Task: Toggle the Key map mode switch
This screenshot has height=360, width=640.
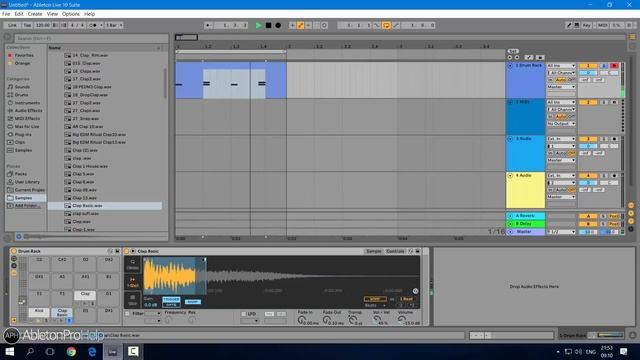Action: pyautogui.click(x=587, y=25)
